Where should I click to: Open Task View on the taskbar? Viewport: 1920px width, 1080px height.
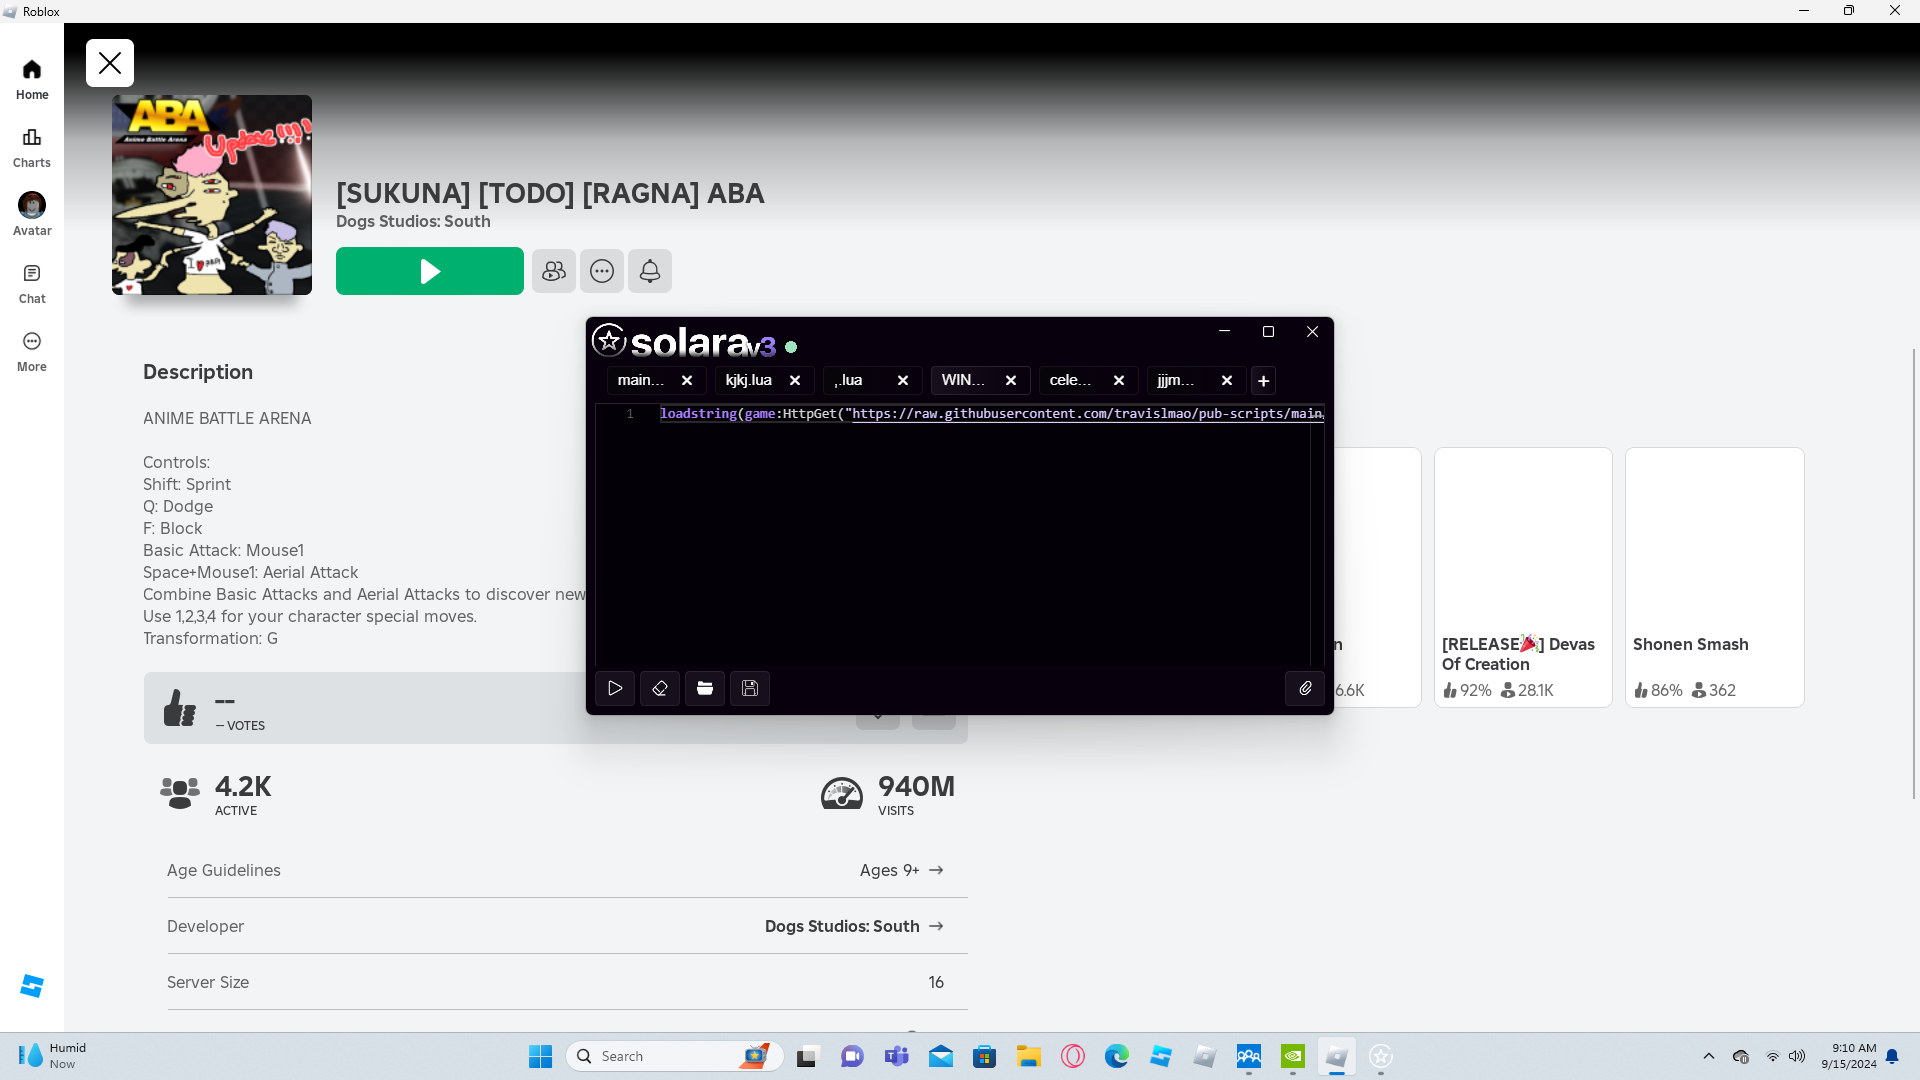(x=808, y=1056)
